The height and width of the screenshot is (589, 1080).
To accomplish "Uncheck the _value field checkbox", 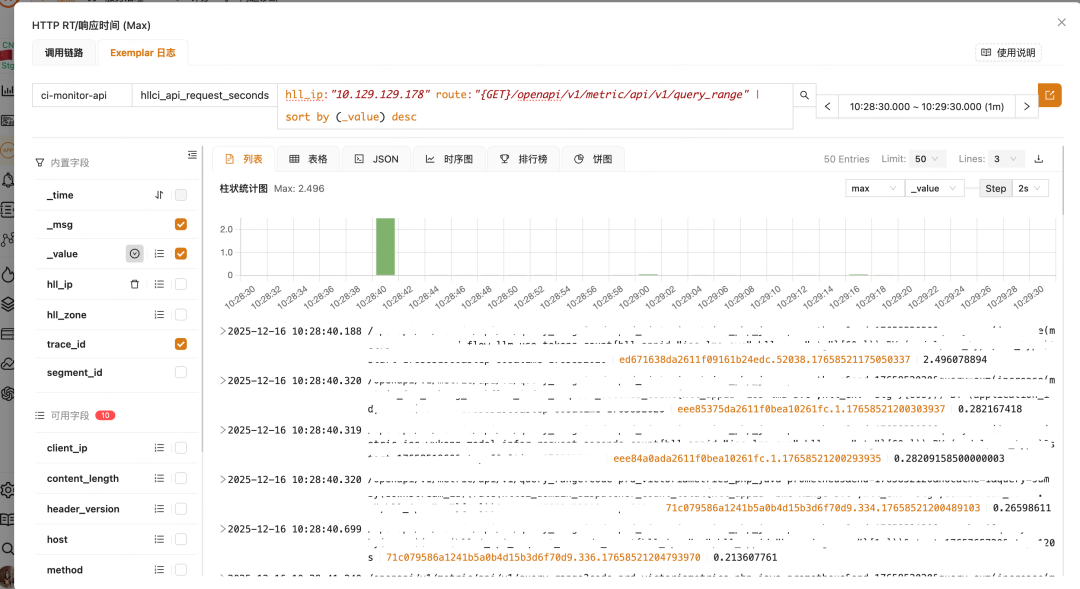I will pyautogui.click(x=180, y=254).
